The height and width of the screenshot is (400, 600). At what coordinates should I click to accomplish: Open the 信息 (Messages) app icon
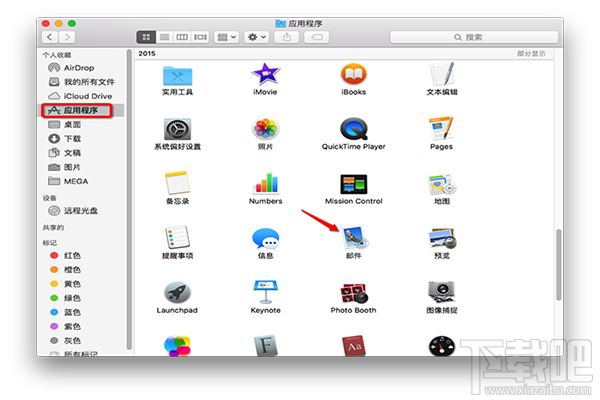click(266, 238)
